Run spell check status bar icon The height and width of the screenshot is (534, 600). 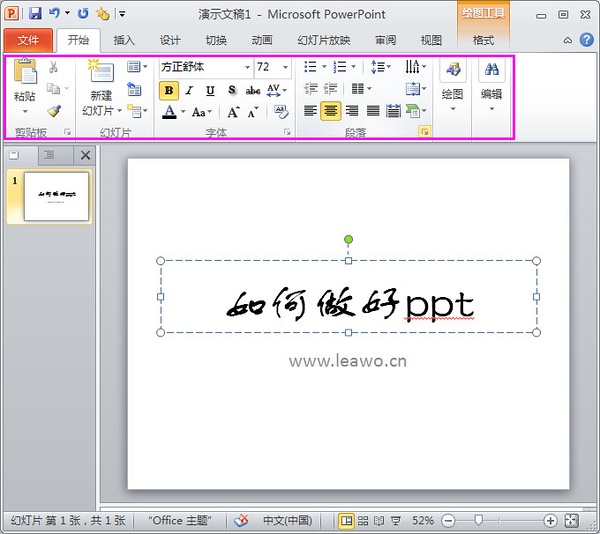(x=241, y=521)
